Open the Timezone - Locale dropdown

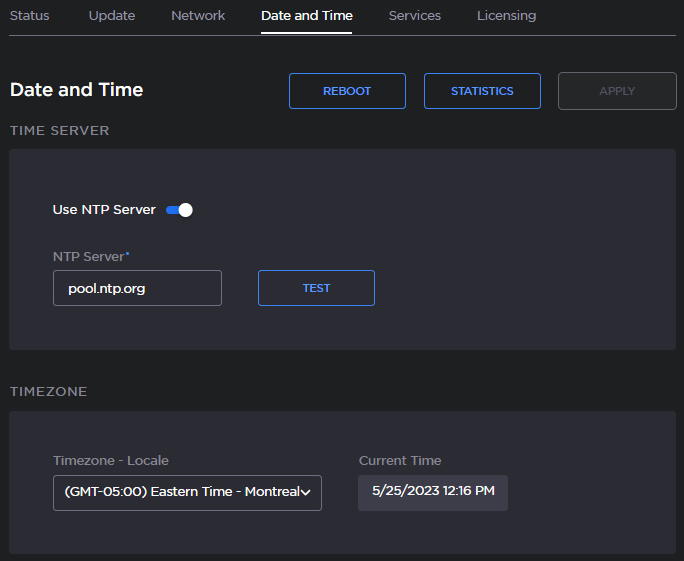pos(180,492)
